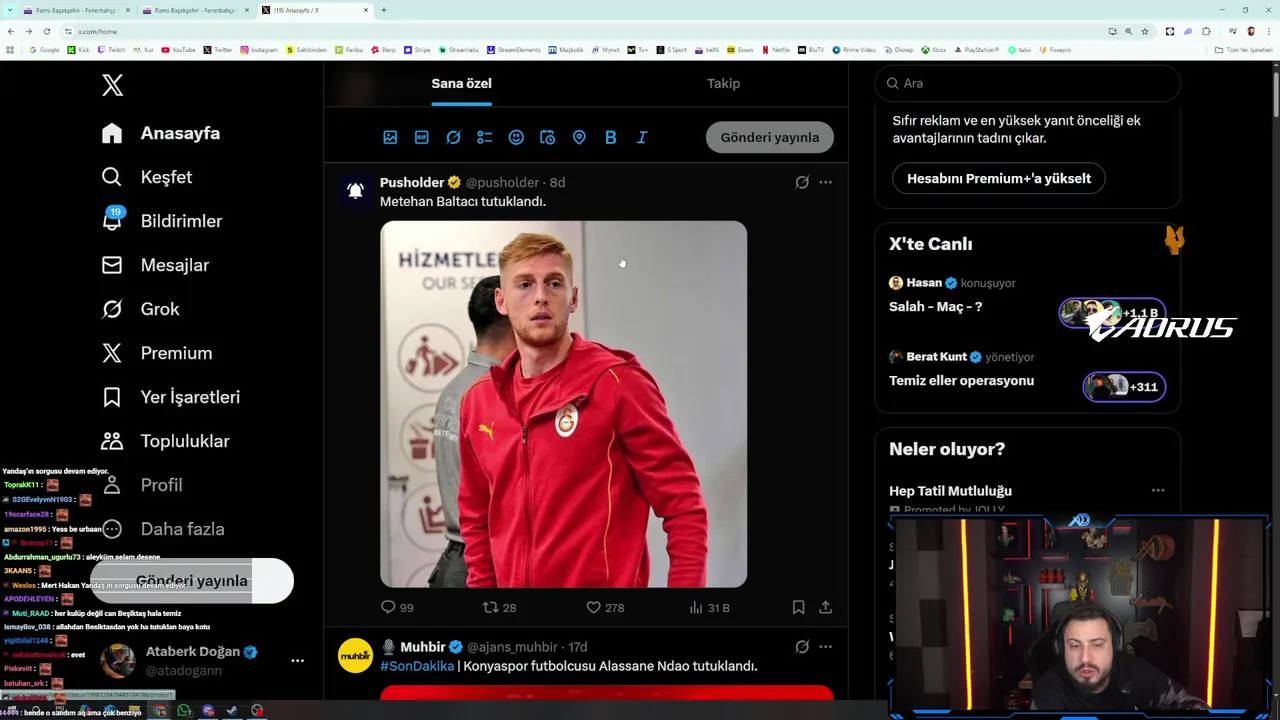Open more options on Muhbir post

[x=825, y=647]
